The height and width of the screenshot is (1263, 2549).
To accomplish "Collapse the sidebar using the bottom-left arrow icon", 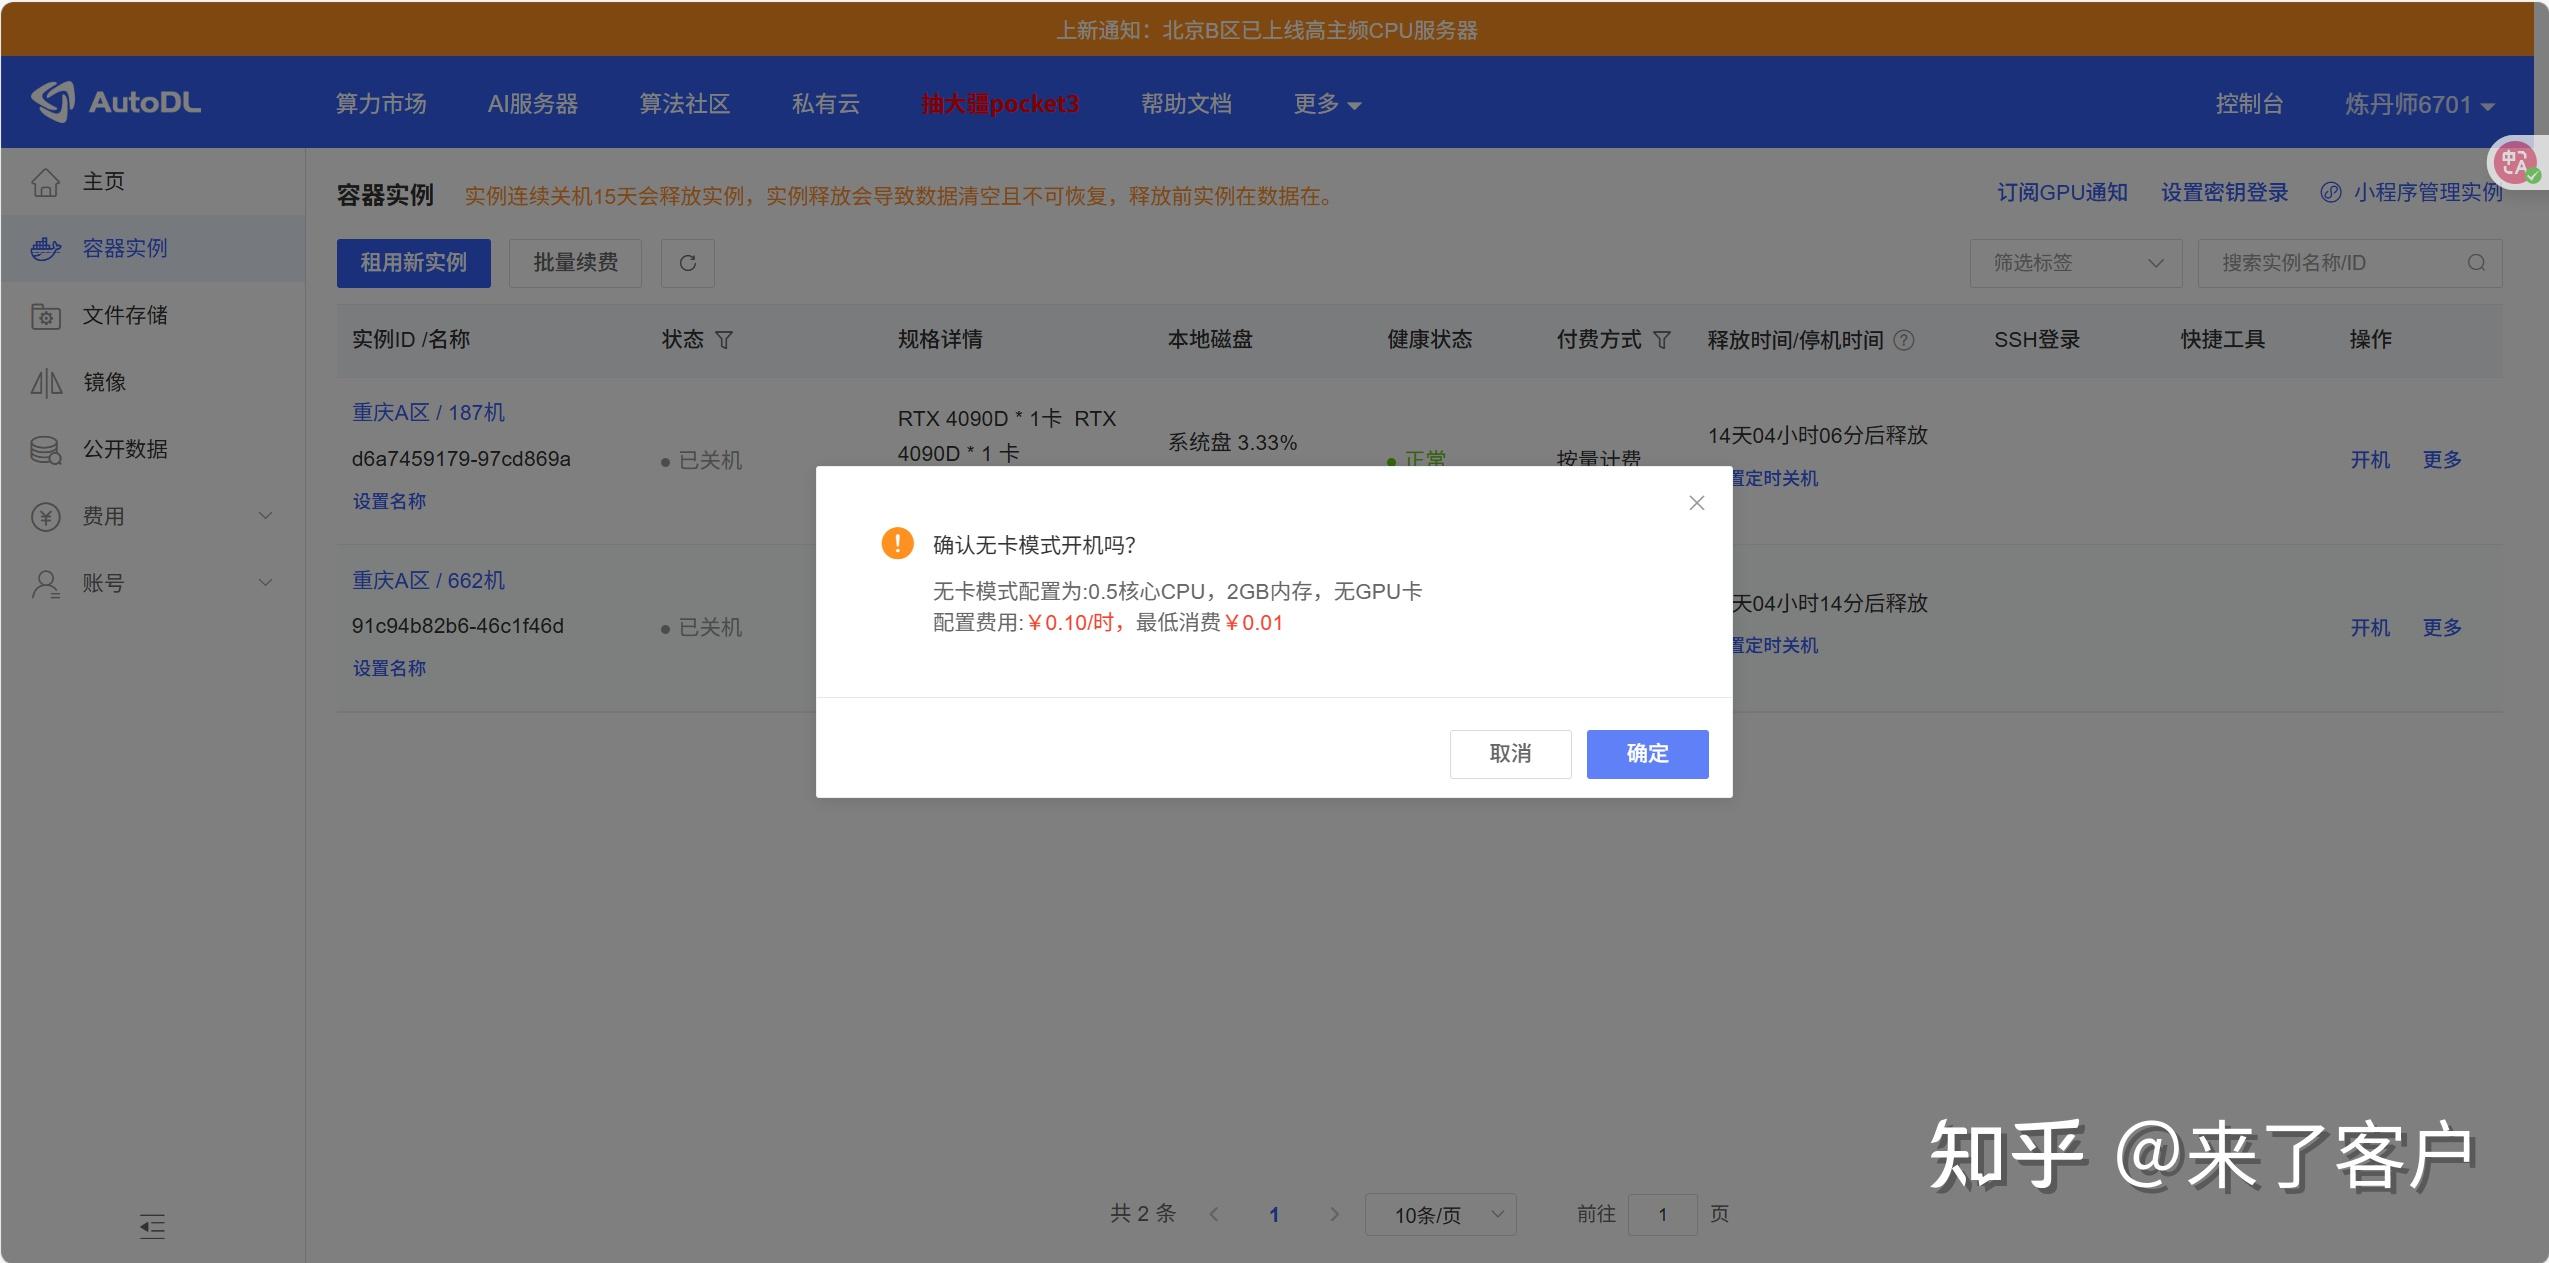I will click(152, 1226).
